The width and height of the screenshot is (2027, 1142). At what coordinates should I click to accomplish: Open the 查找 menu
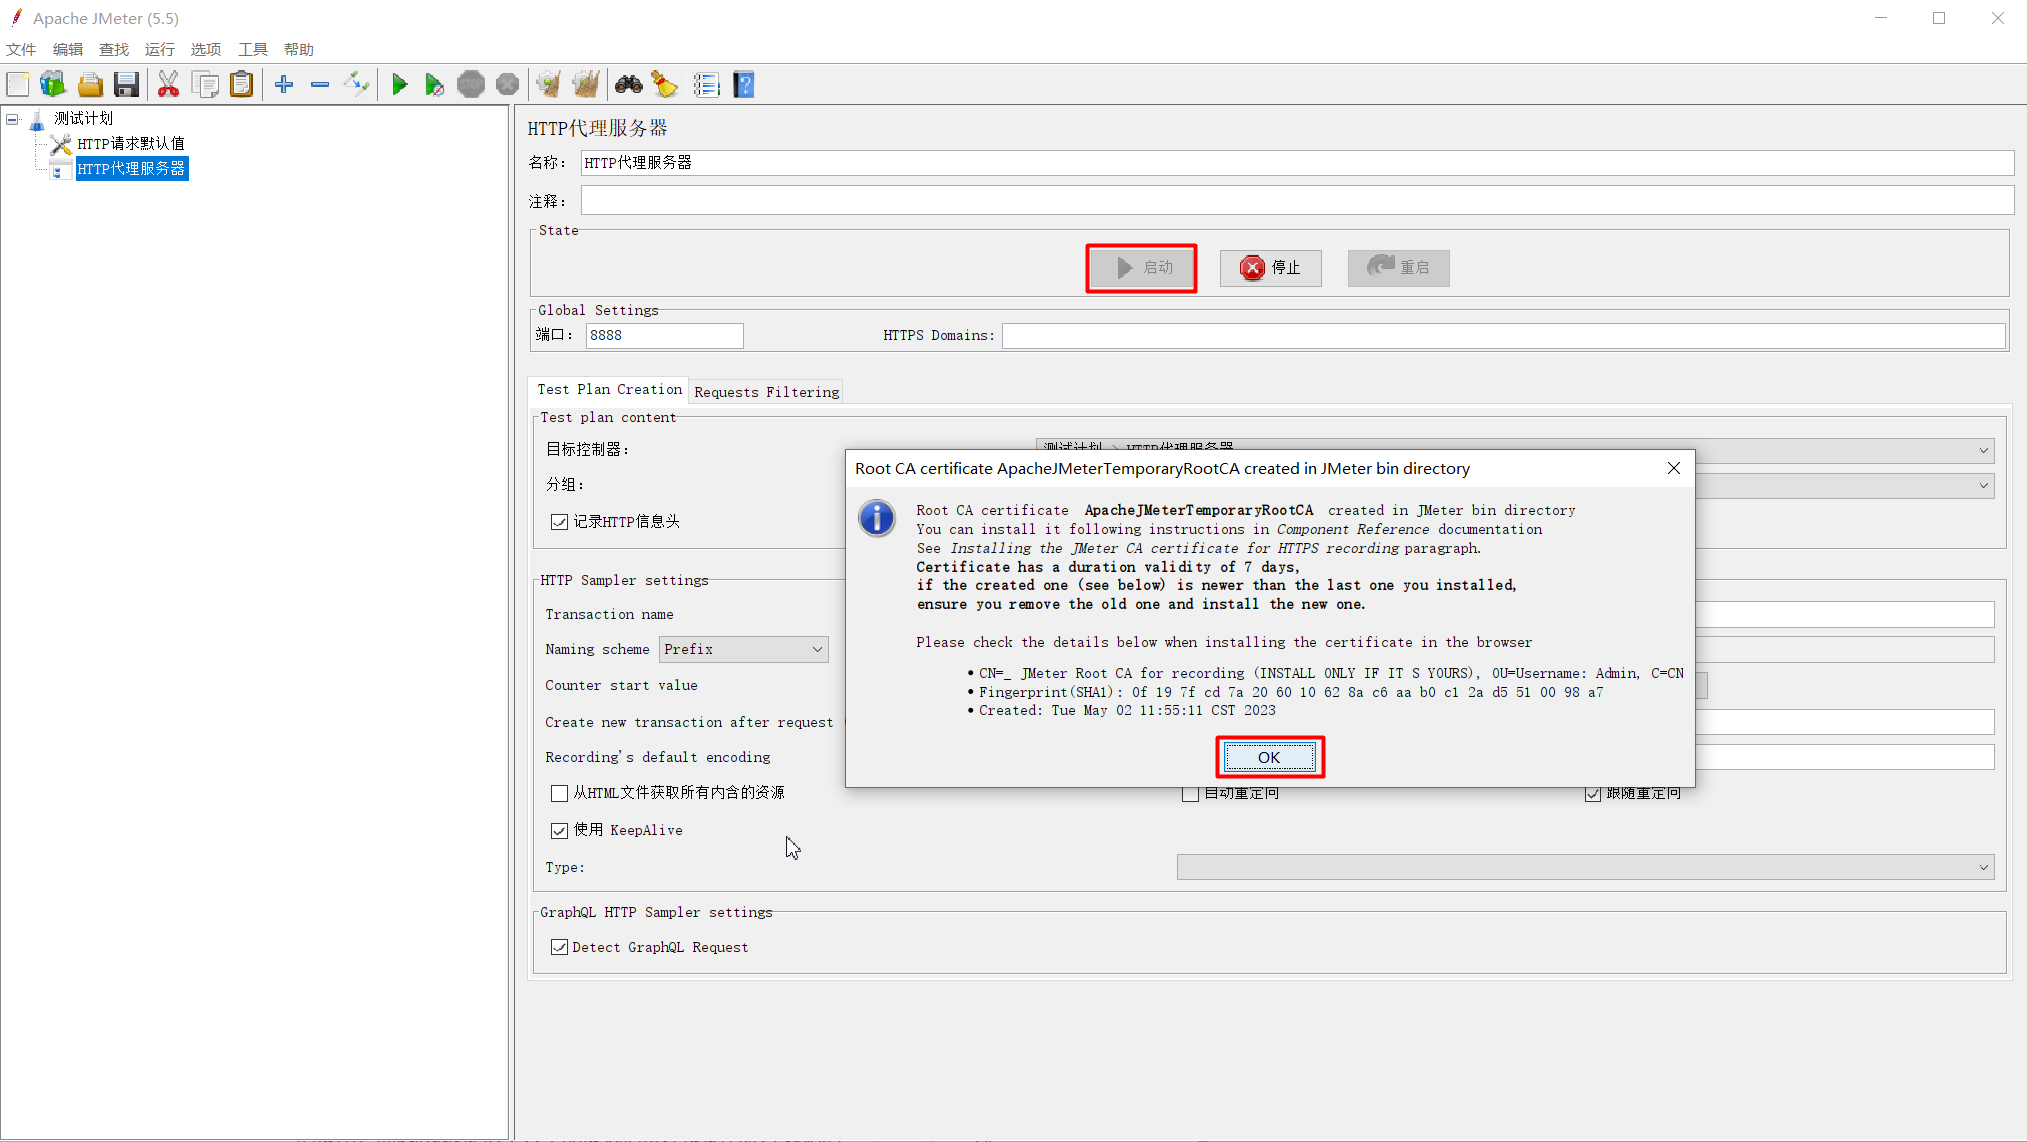click(x=114, y=49)
